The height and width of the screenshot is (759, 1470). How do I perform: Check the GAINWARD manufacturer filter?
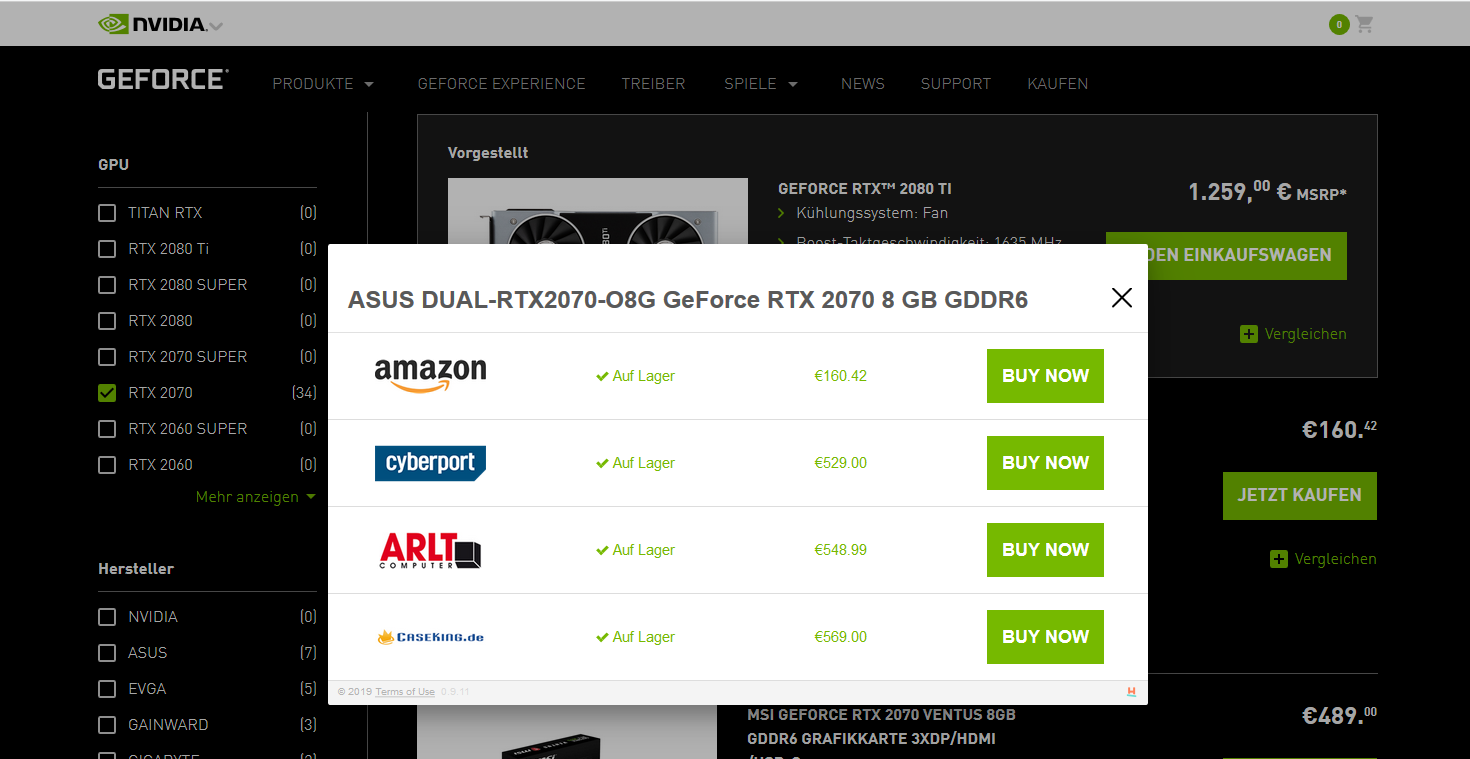(x=107, y=725)
